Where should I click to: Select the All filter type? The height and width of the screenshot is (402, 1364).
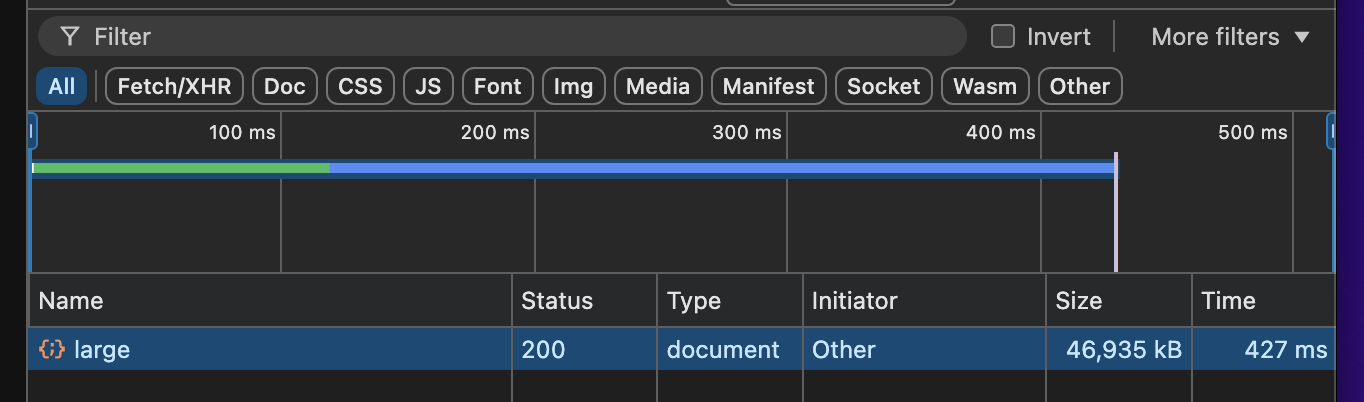(x=61, y=86)
